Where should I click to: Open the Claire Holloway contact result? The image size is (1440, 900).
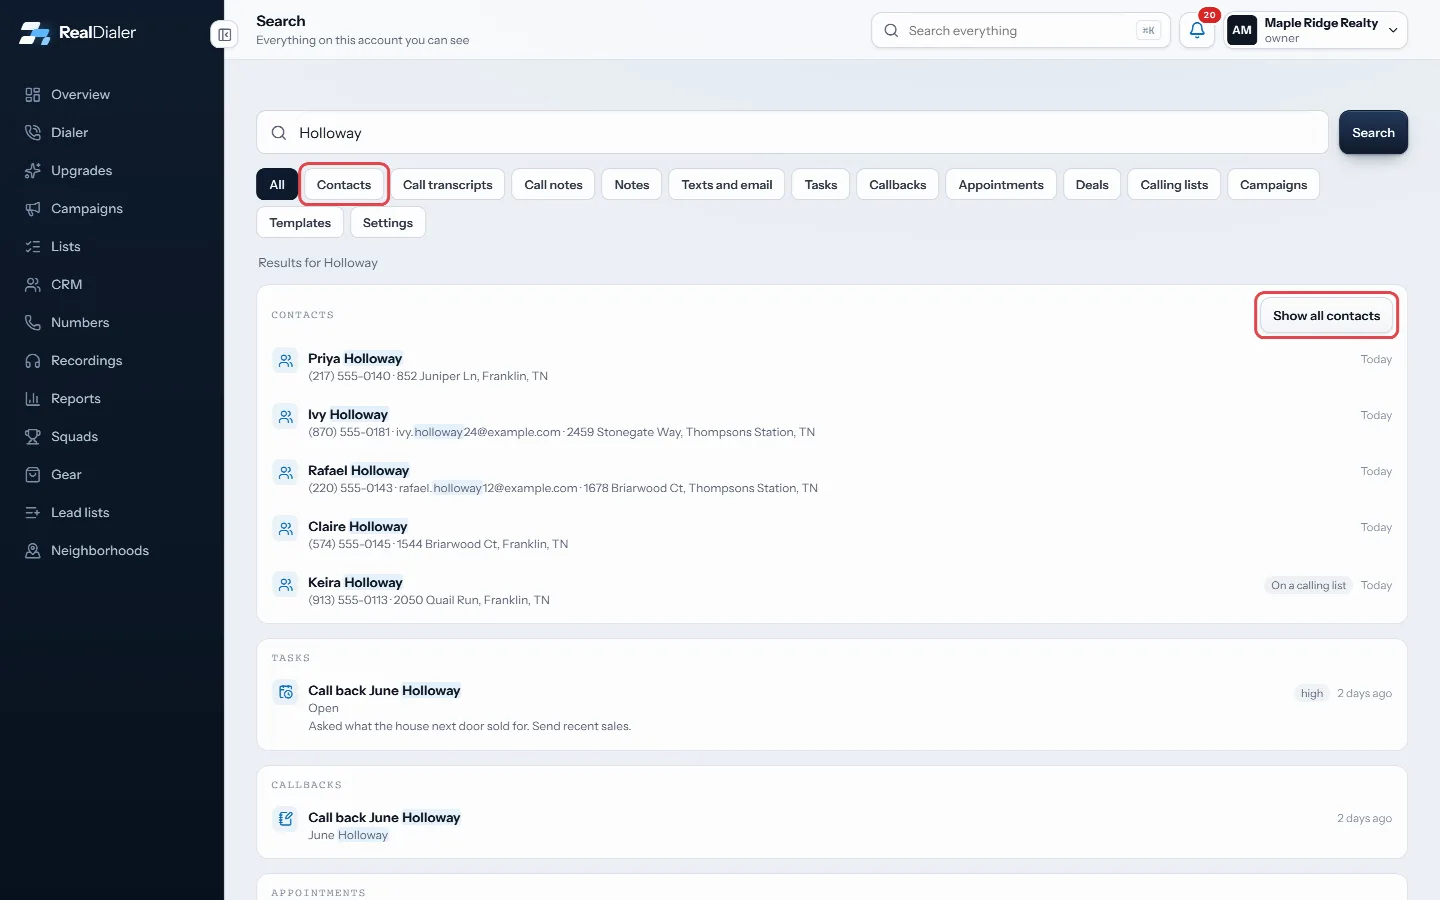832,535
